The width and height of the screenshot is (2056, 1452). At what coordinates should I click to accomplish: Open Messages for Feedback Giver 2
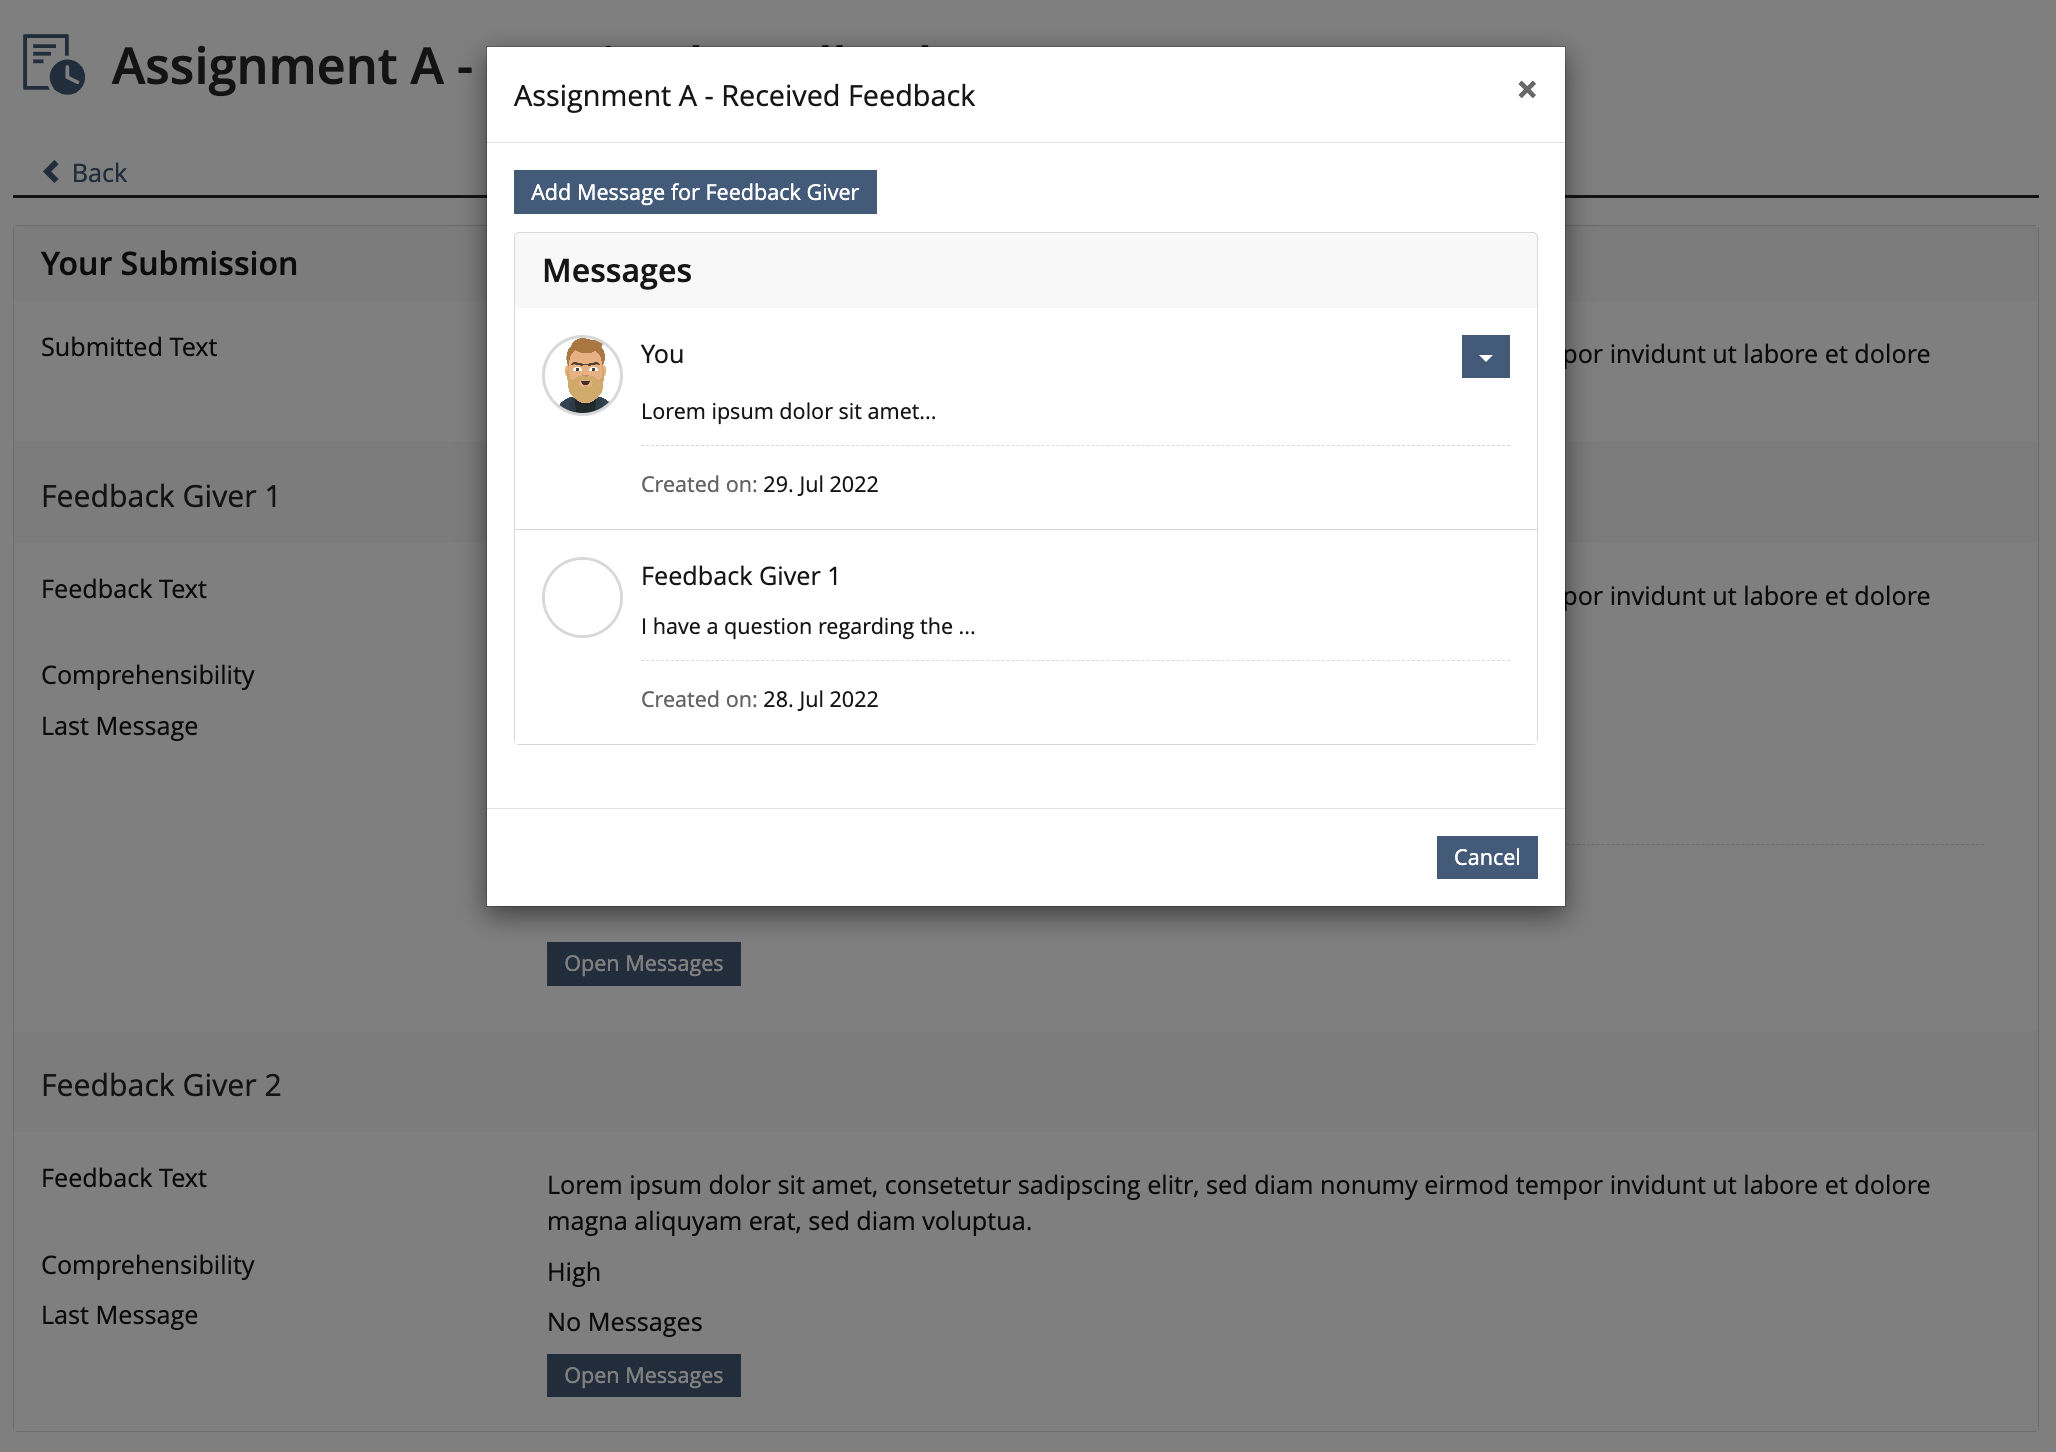tap(643, 1376)
